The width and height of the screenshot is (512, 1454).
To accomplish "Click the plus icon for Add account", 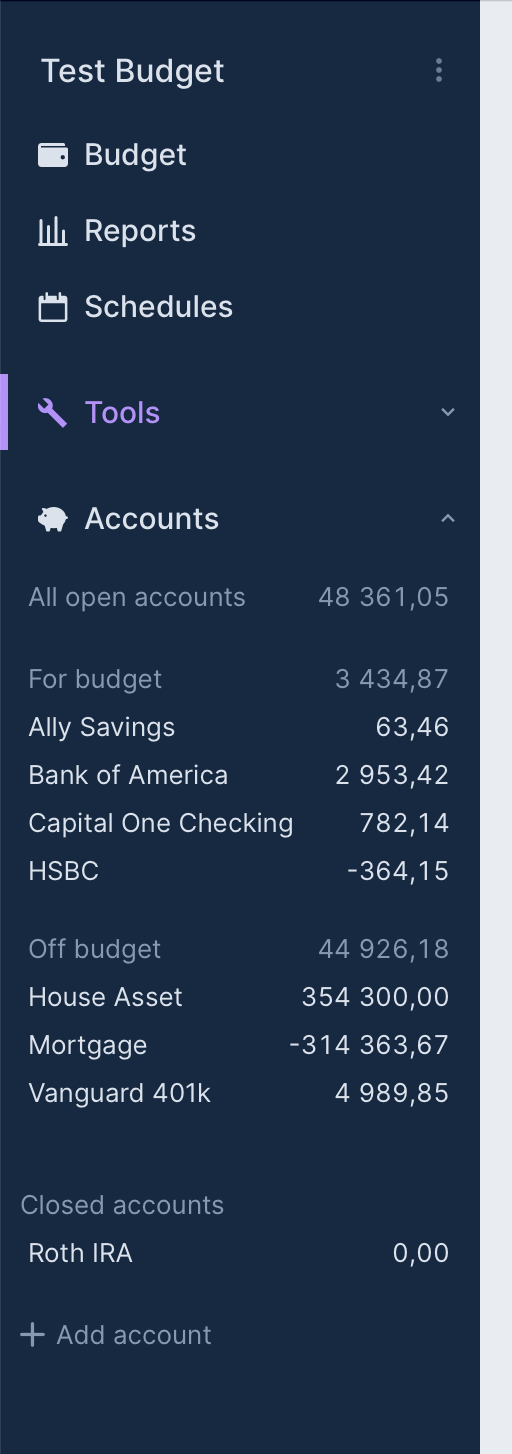I will click(33, 1335).
